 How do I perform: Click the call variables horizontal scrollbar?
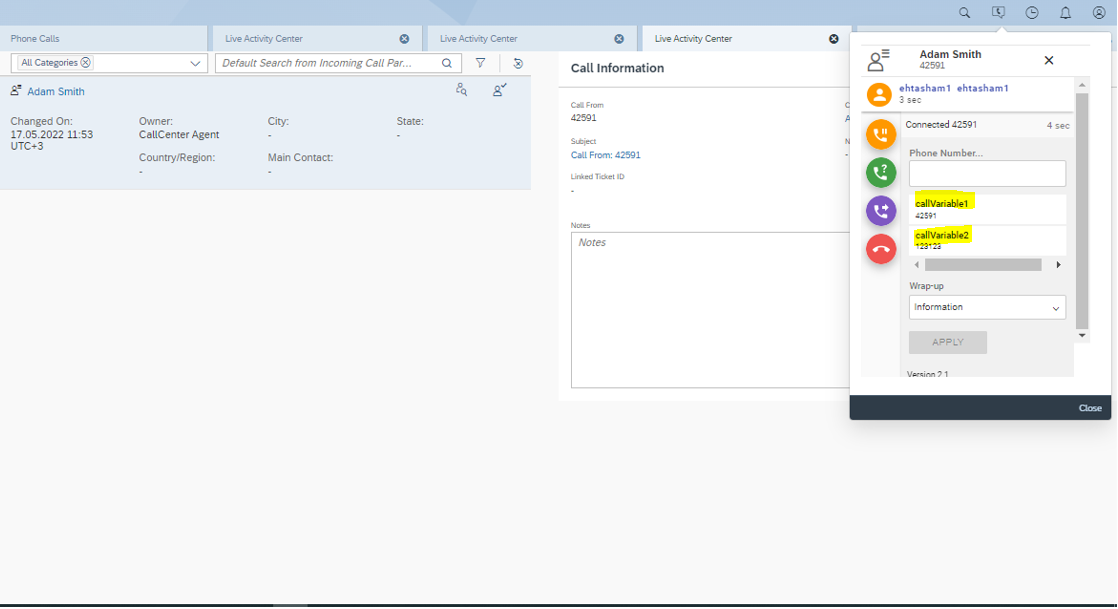(x=983, y=265)
